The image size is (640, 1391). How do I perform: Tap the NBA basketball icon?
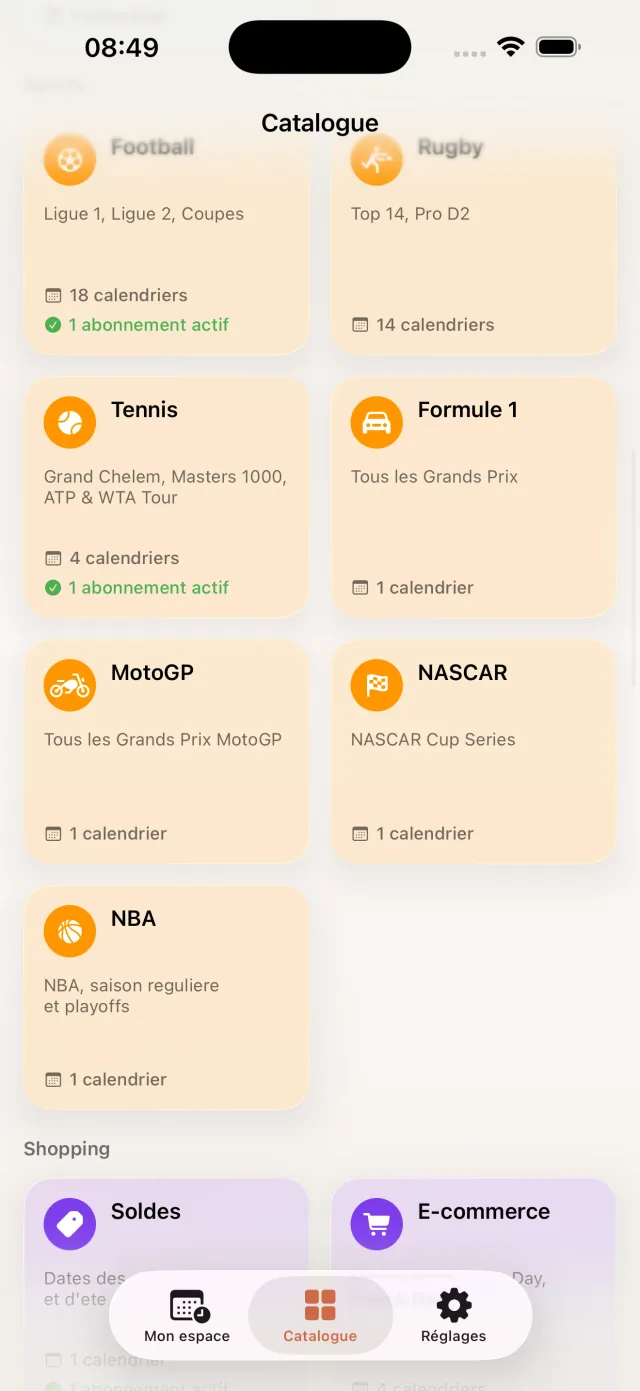tap(70, 932)
